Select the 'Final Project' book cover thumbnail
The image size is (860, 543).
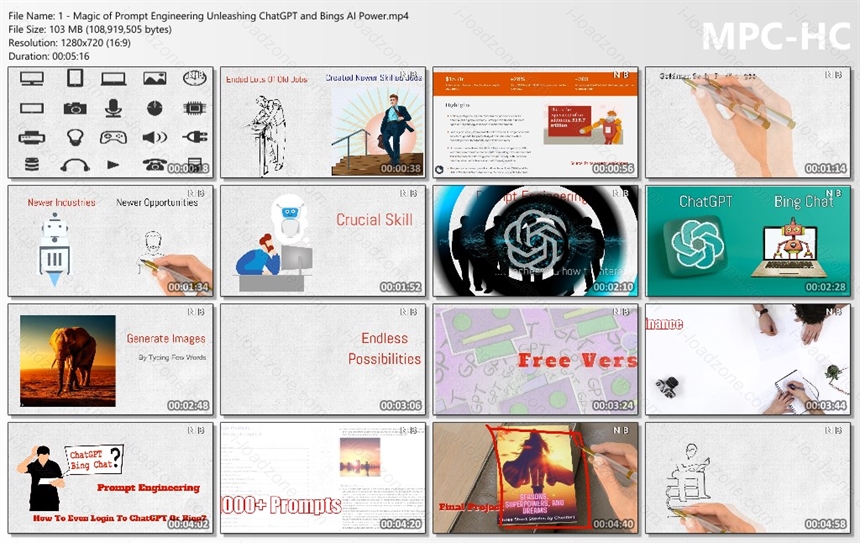(535, 478)
